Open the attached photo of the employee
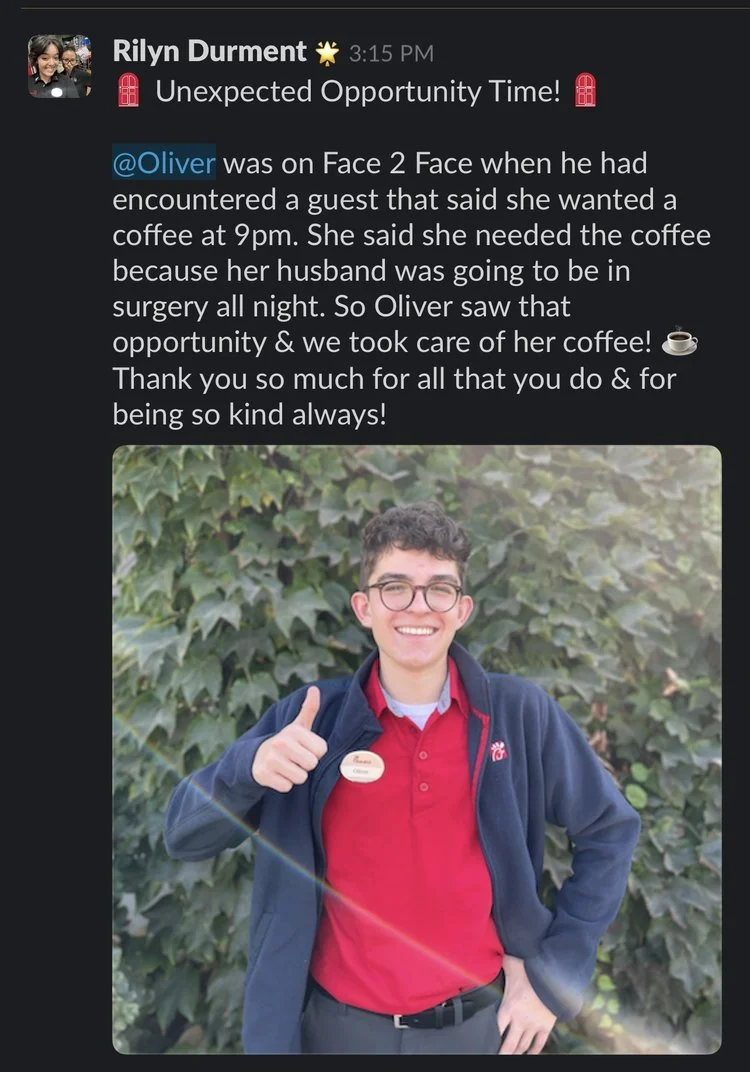The width and height of the screenshot is (750, 1072). point(416,749)
